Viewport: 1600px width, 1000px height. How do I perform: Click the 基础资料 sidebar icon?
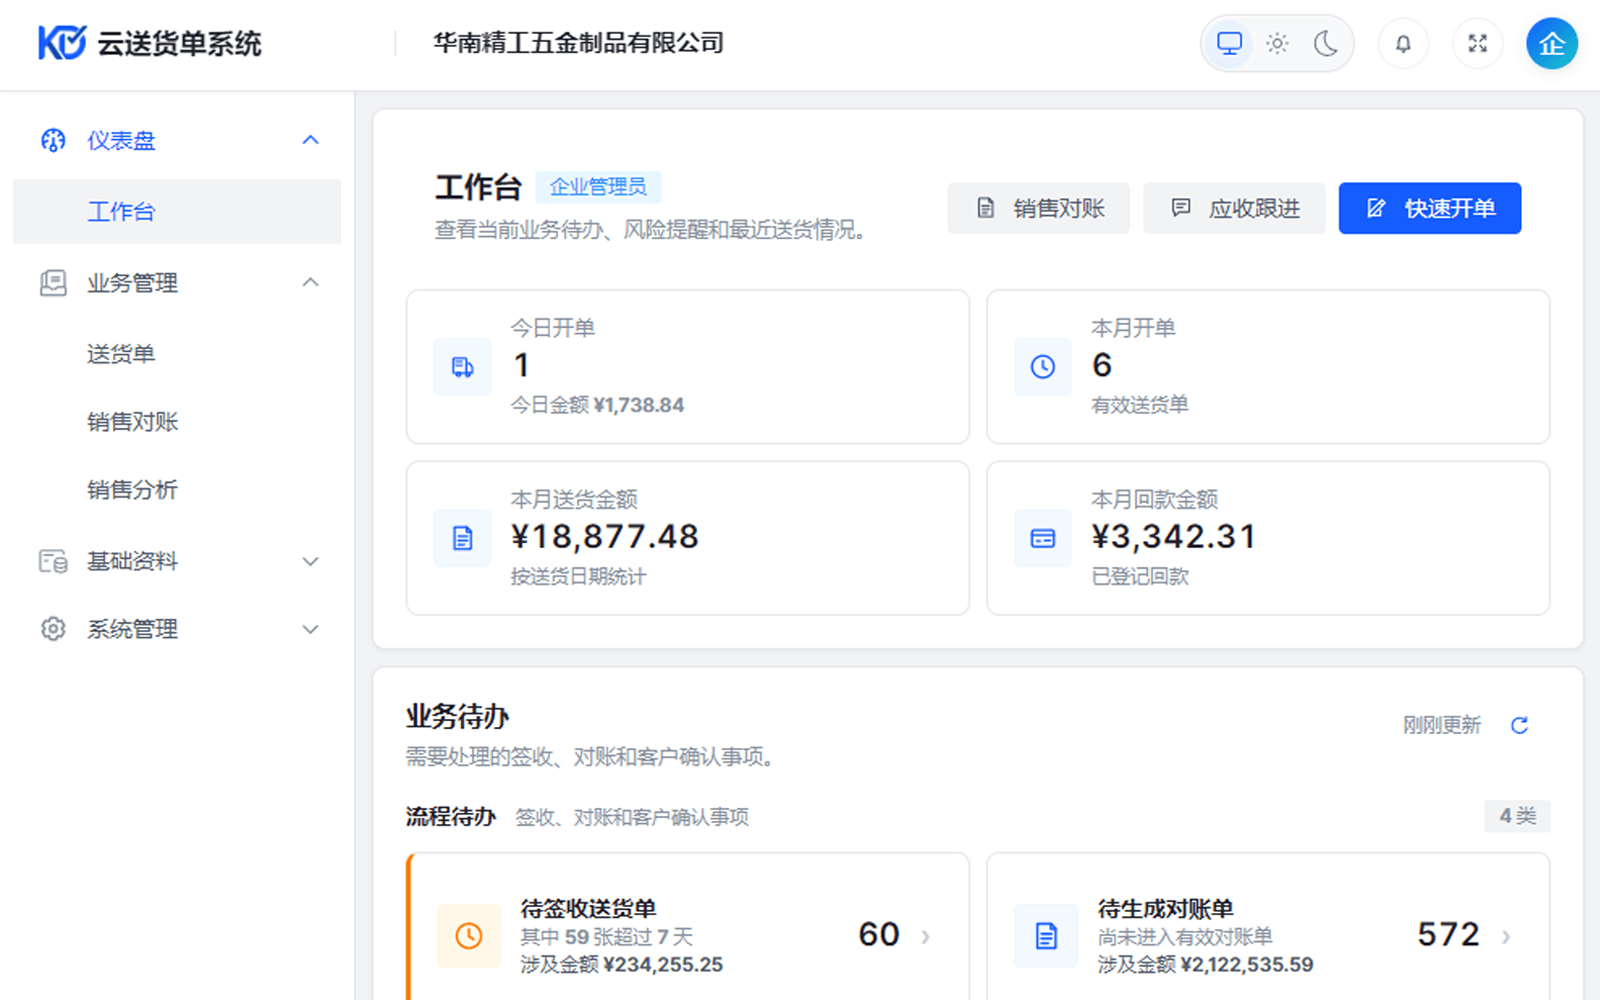[53, 561]
